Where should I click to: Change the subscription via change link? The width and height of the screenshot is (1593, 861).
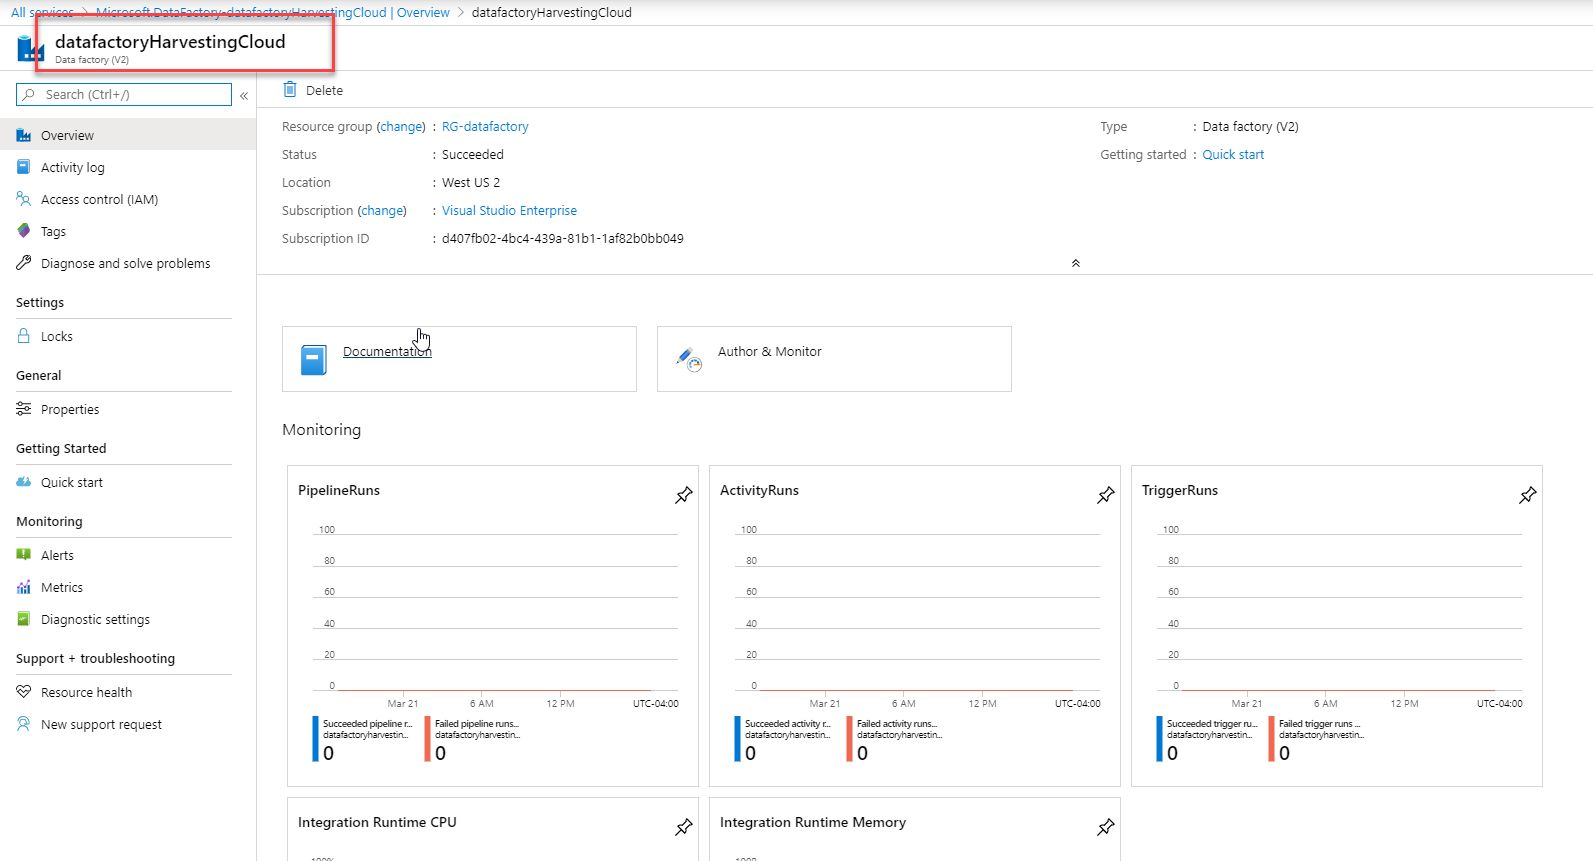tap(382, 211)
